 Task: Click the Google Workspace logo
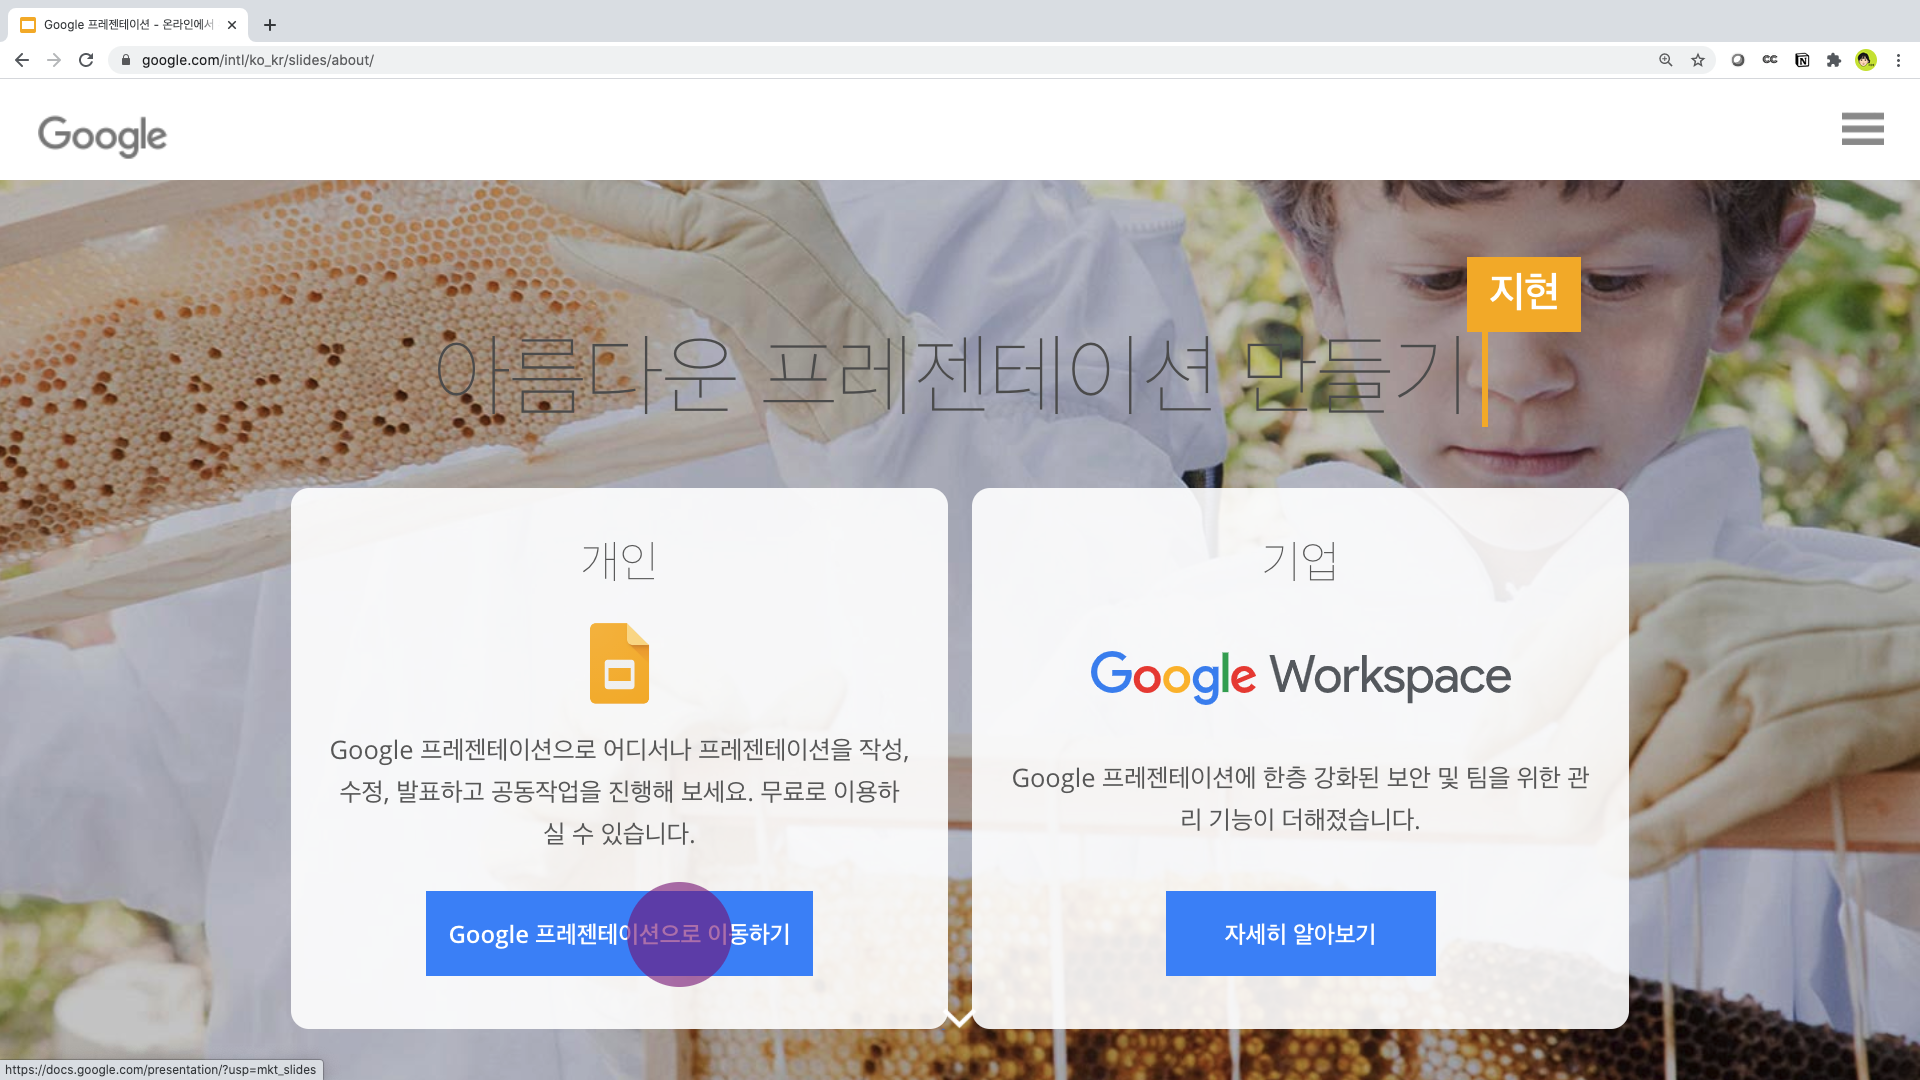(x=1300, y=677)
